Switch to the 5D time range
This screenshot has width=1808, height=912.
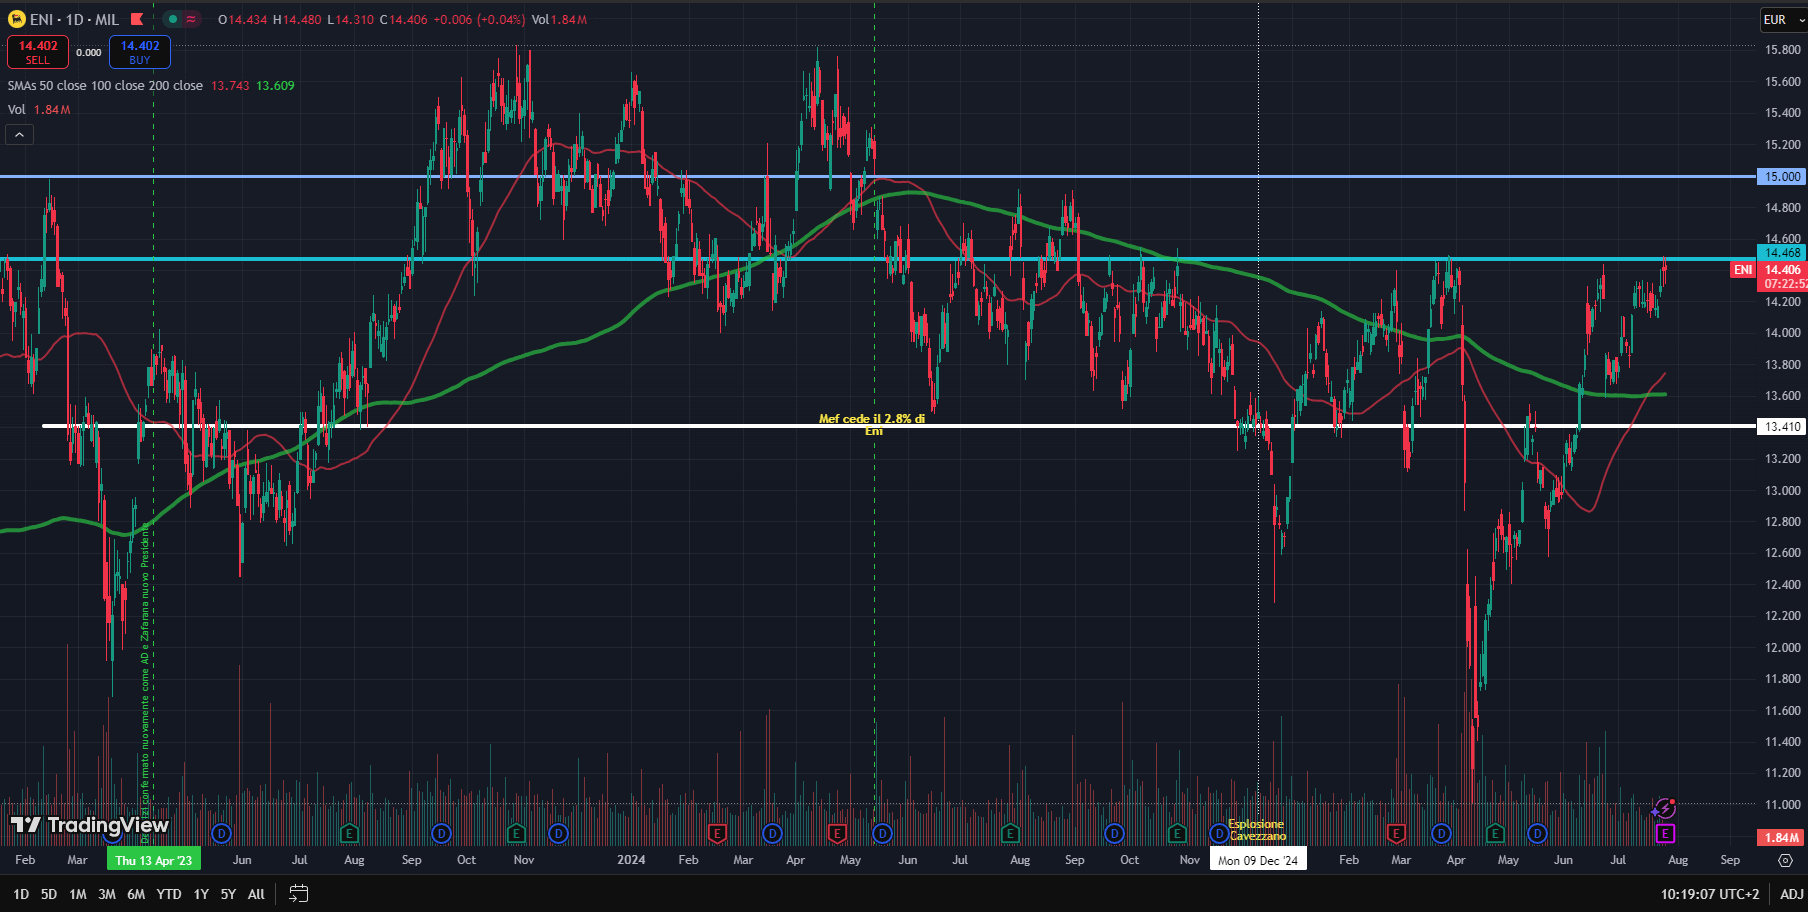click(49, 894)
